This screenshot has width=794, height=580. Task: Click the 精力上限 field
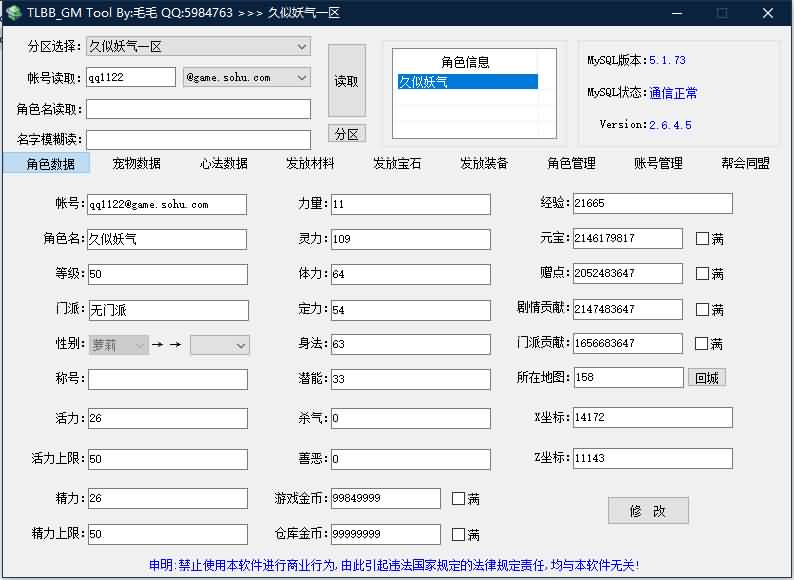click(168, 534)
